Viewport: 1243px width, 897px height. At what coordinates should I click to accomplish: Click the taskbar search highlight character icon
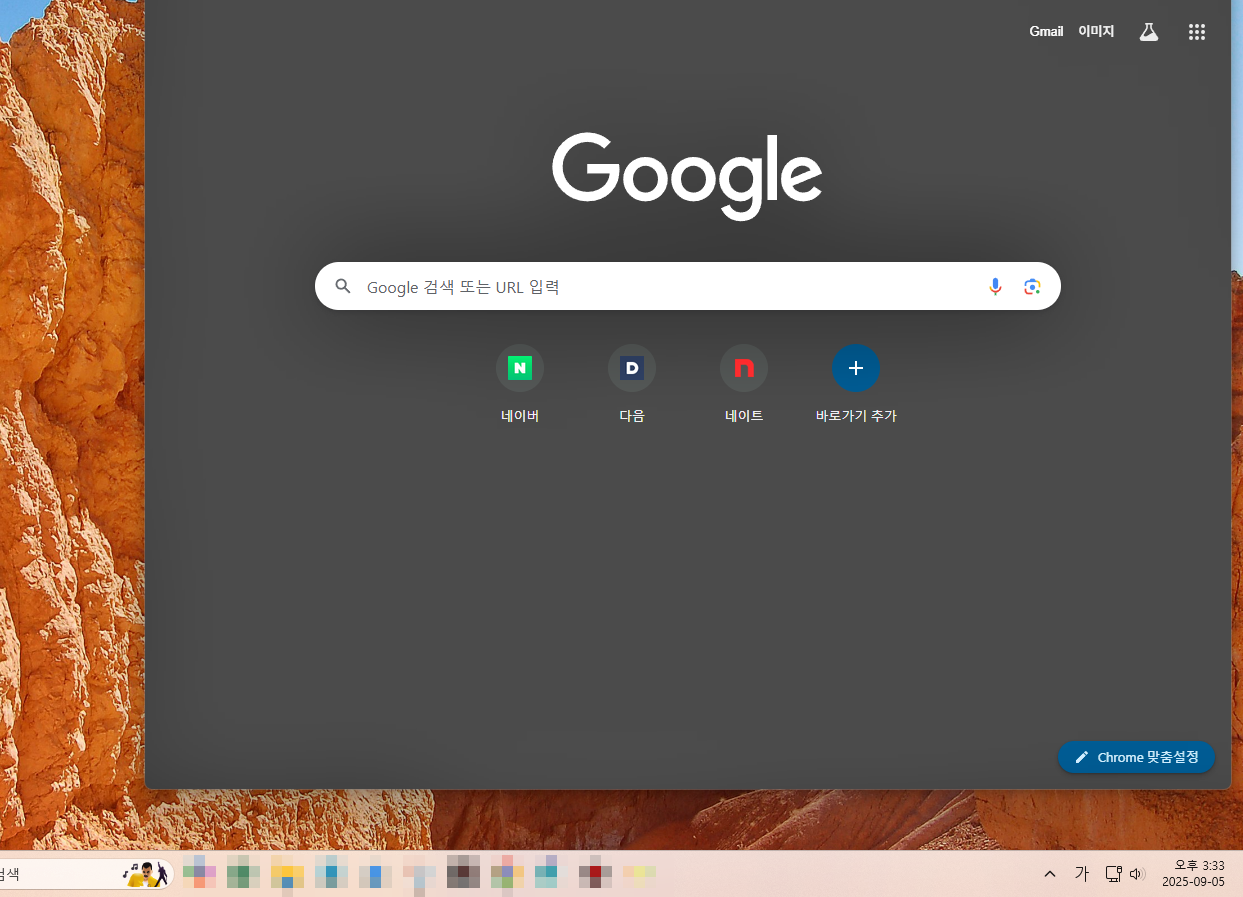tap(145, 874)
